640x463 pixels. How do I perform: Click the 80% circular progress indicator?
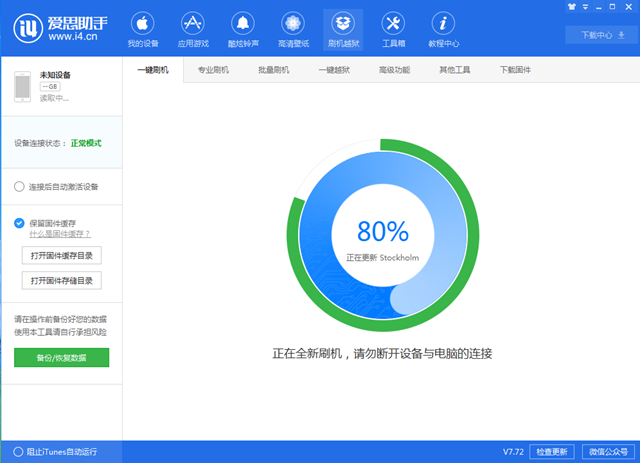[x=384, y=238]
